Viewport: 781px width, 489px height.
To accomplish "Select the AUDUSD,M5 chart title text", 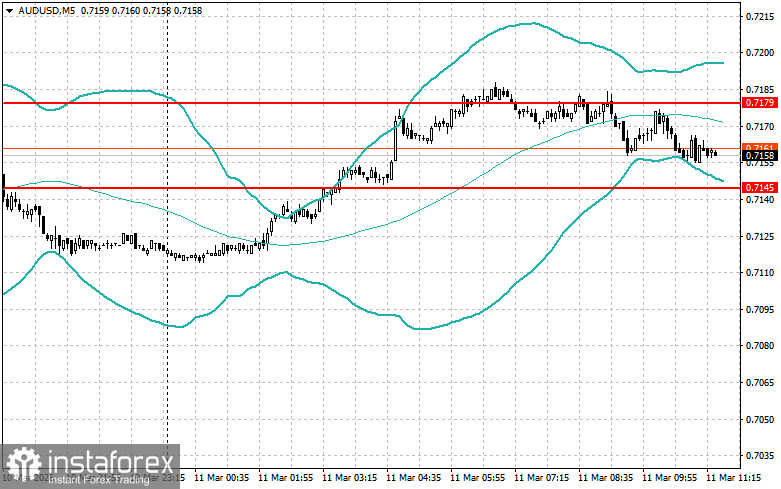I will click(47, 10).
